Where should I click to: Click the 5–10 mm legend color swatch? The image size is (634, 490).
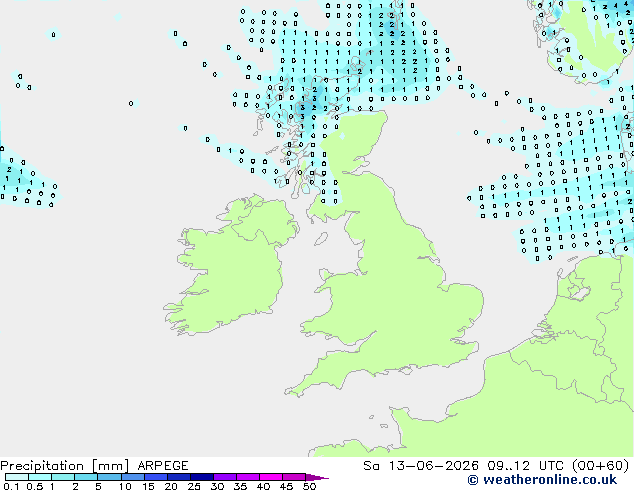pyautogui.click(x=109, y=477)
